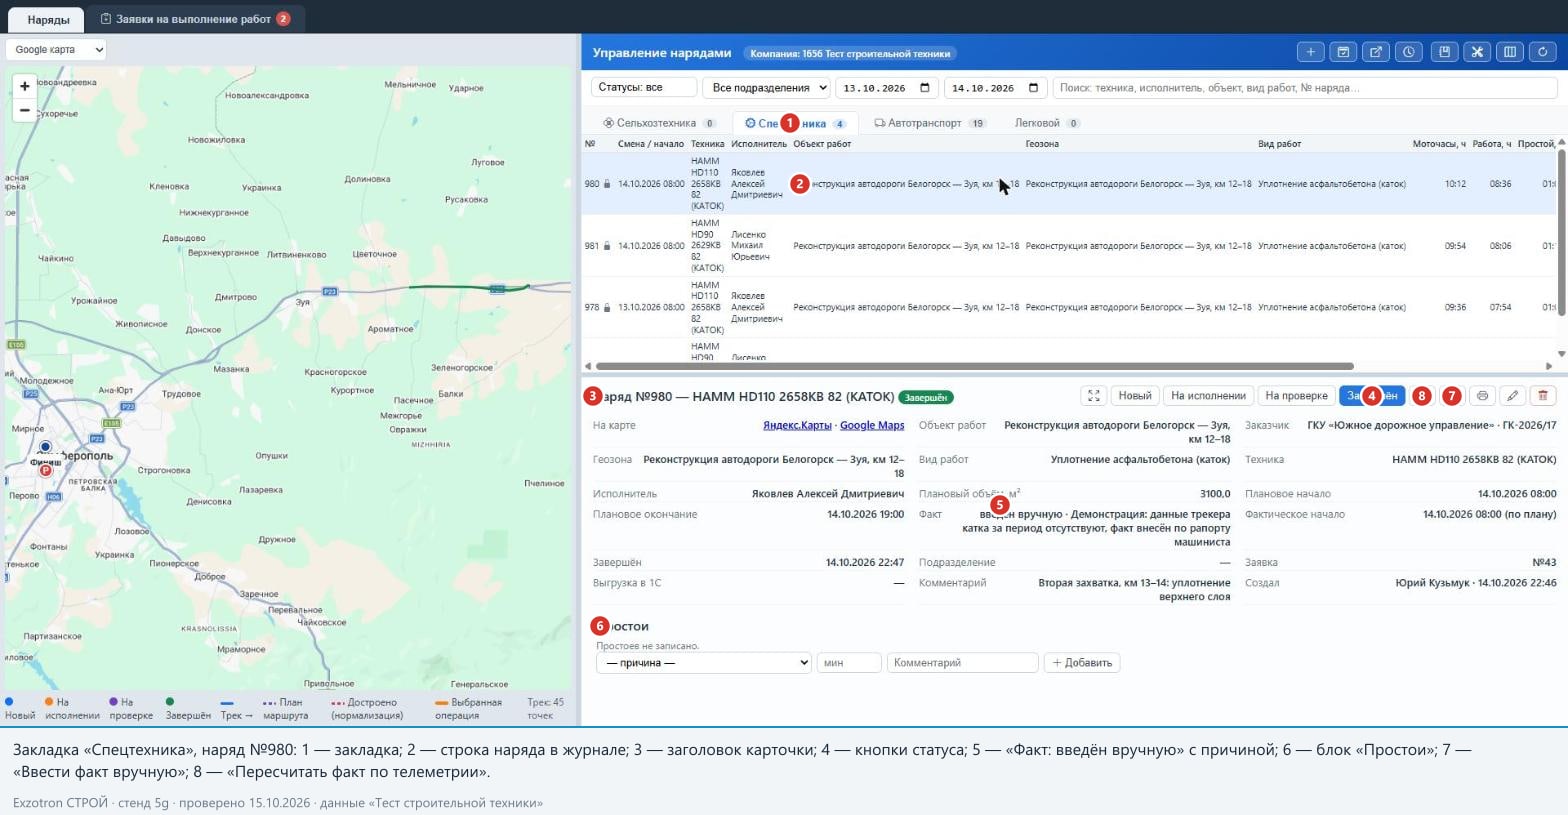
Task: Edit the order with the pencil icon
Action: click(x=1513, y=396)
